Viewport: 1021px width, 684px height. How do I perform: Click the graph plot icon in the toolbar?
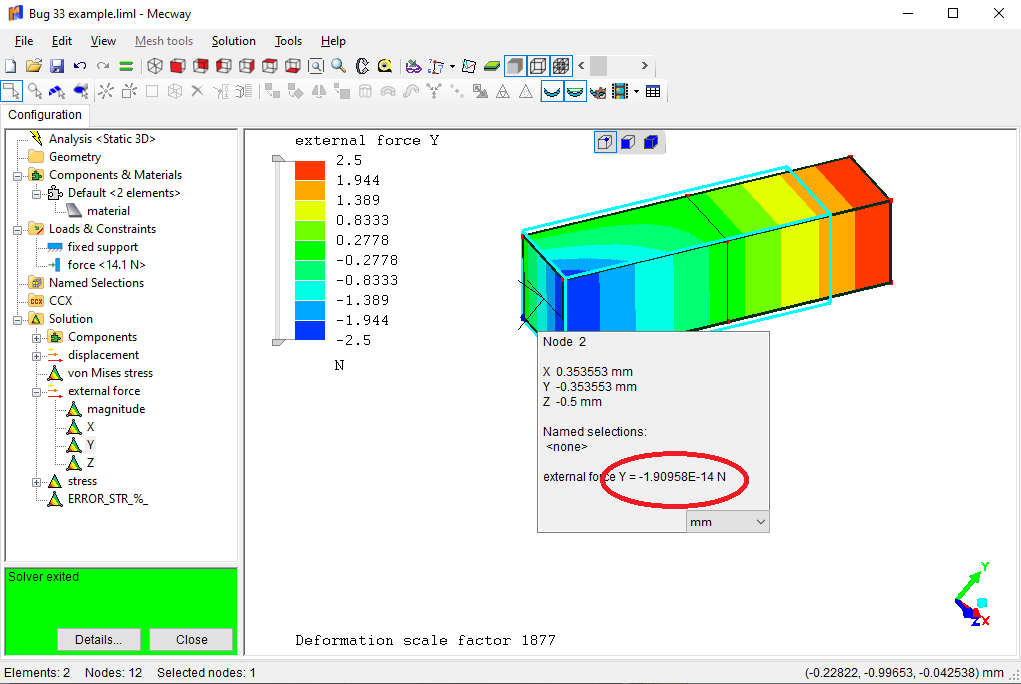click(469, 66)
